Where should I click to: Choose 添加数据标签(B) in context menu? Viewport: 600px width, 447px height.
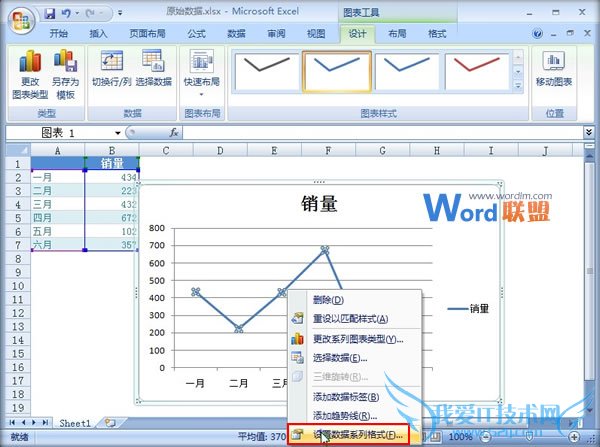pos(354,397)
